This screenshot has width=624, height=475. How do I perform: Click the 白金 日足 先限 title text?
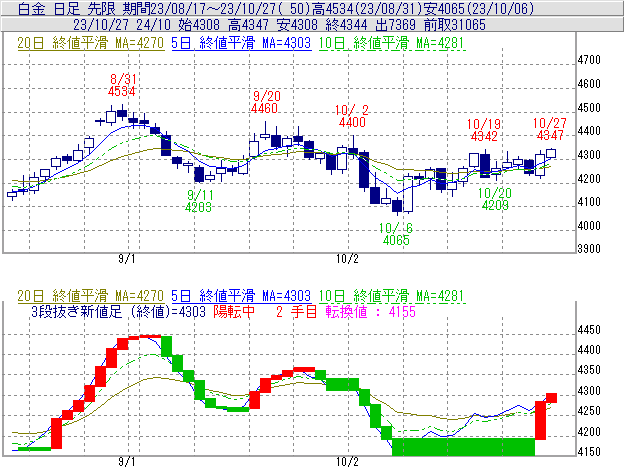pyautogui.click(x=68, y=9)
